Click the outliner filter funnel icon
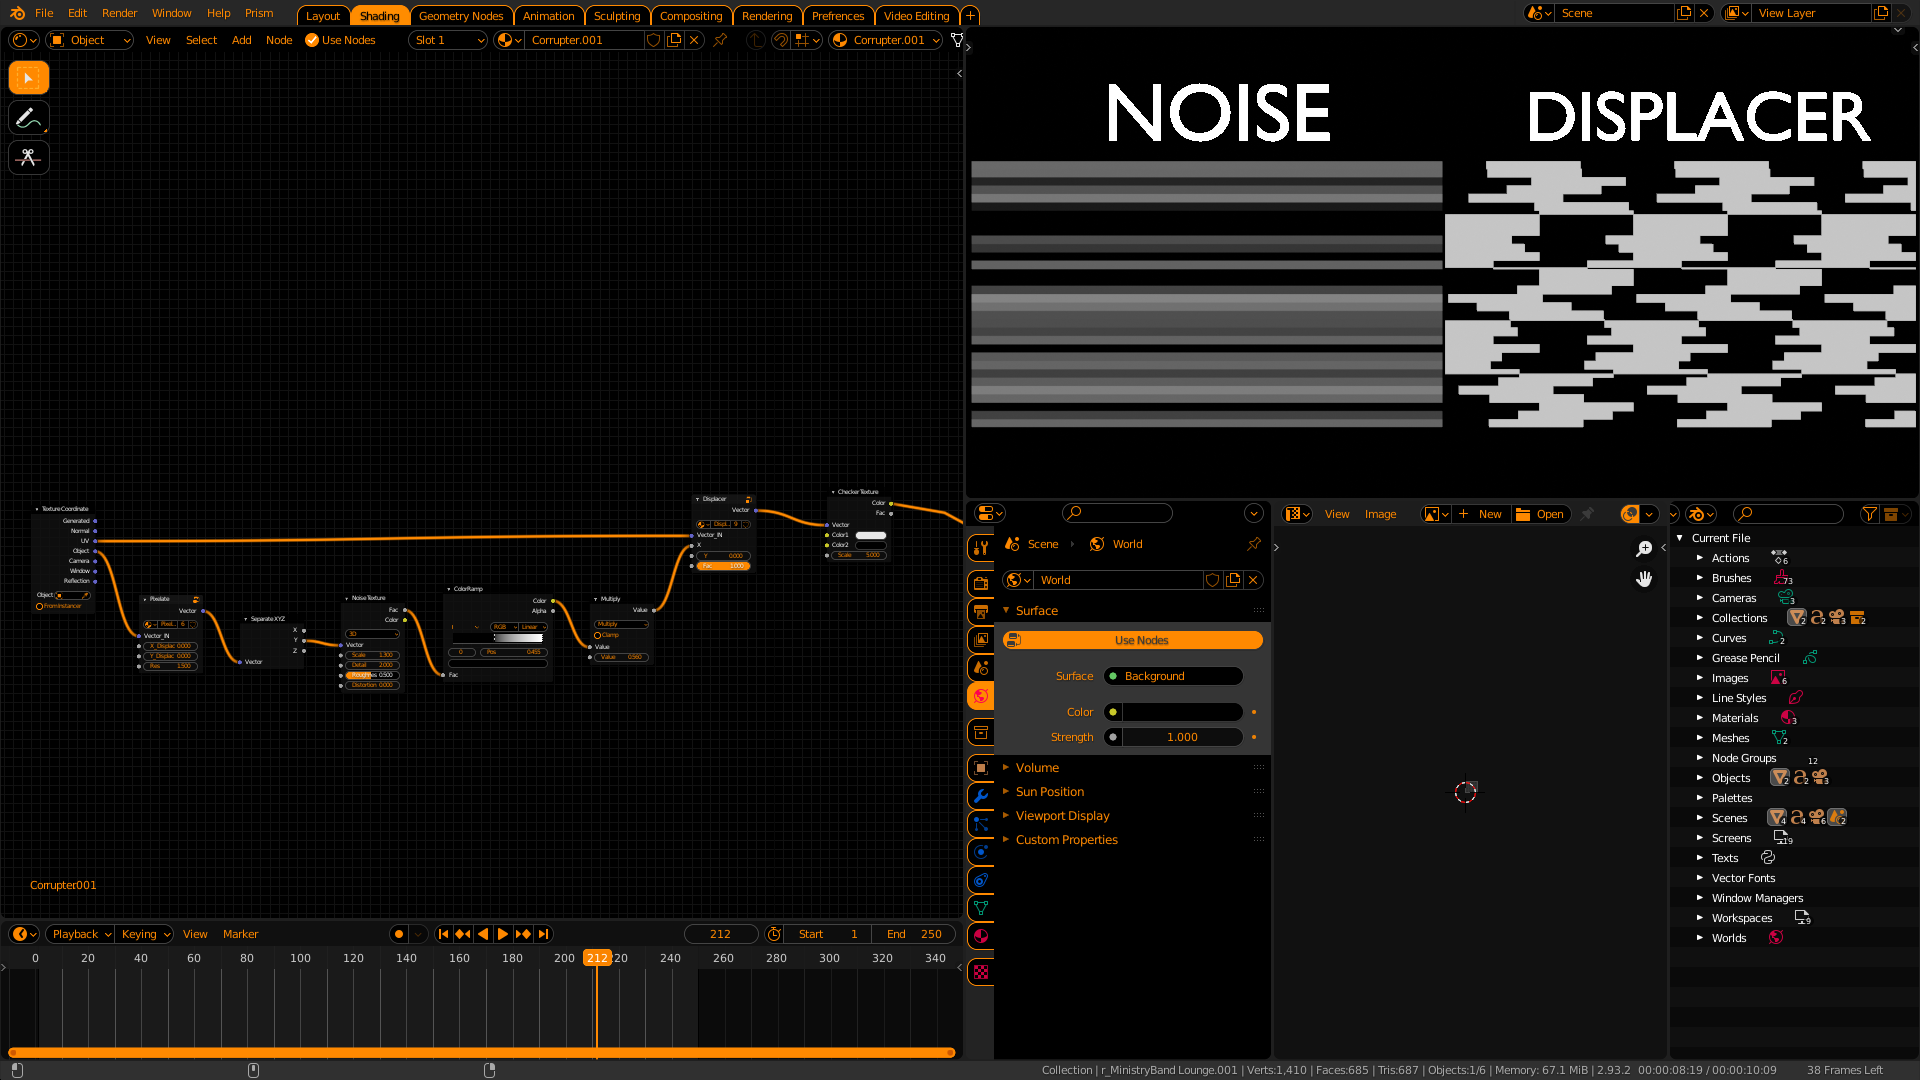The image size is (1920, 1080). click(x=1869, y=514)
